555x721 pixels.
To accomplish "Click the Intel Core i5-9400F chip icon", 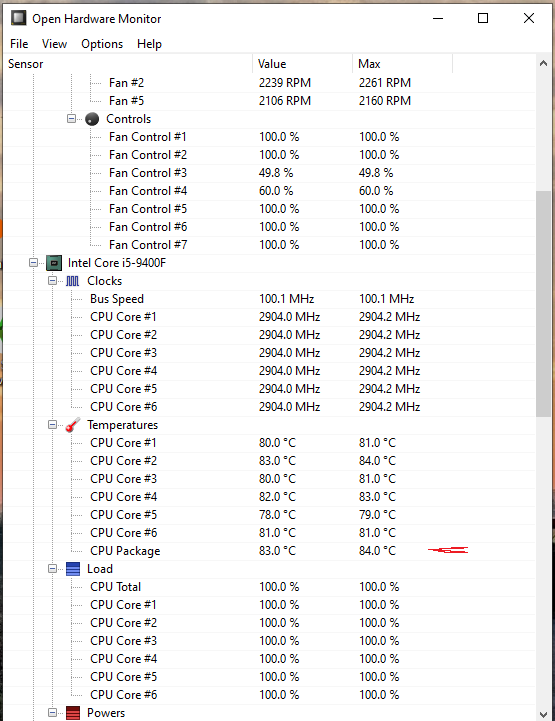I will coord(54,263).
